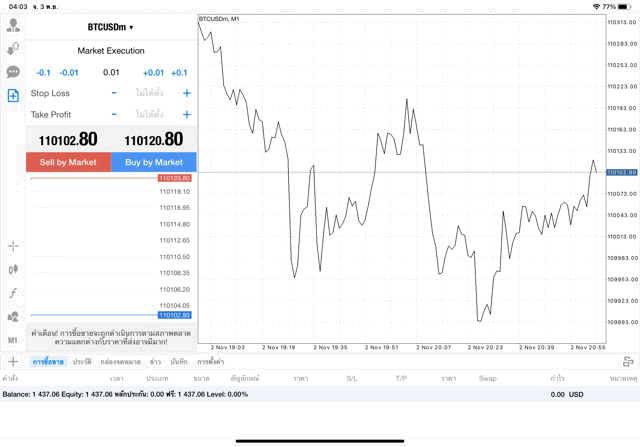This screenshot has width=640, height=447.
Task: Open the chat messages icon
Action: 13,72
